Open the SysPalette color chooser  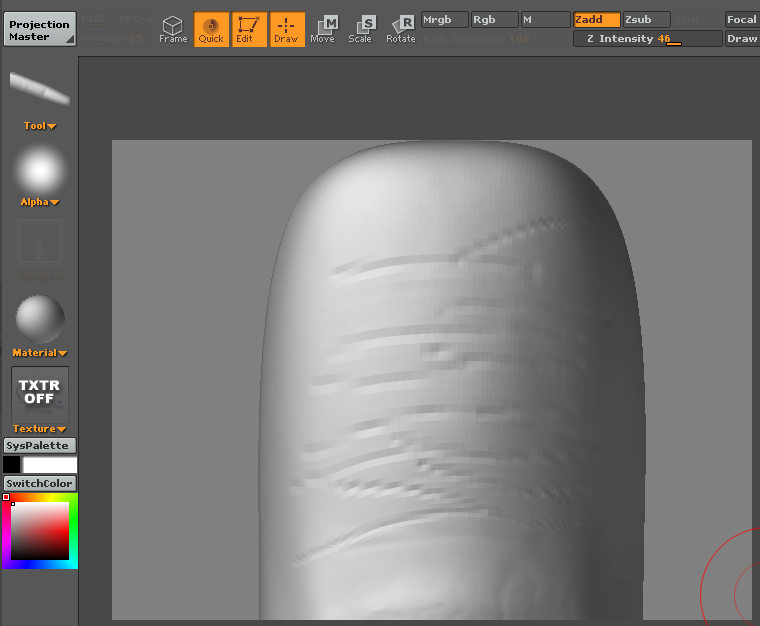point(40,445)
